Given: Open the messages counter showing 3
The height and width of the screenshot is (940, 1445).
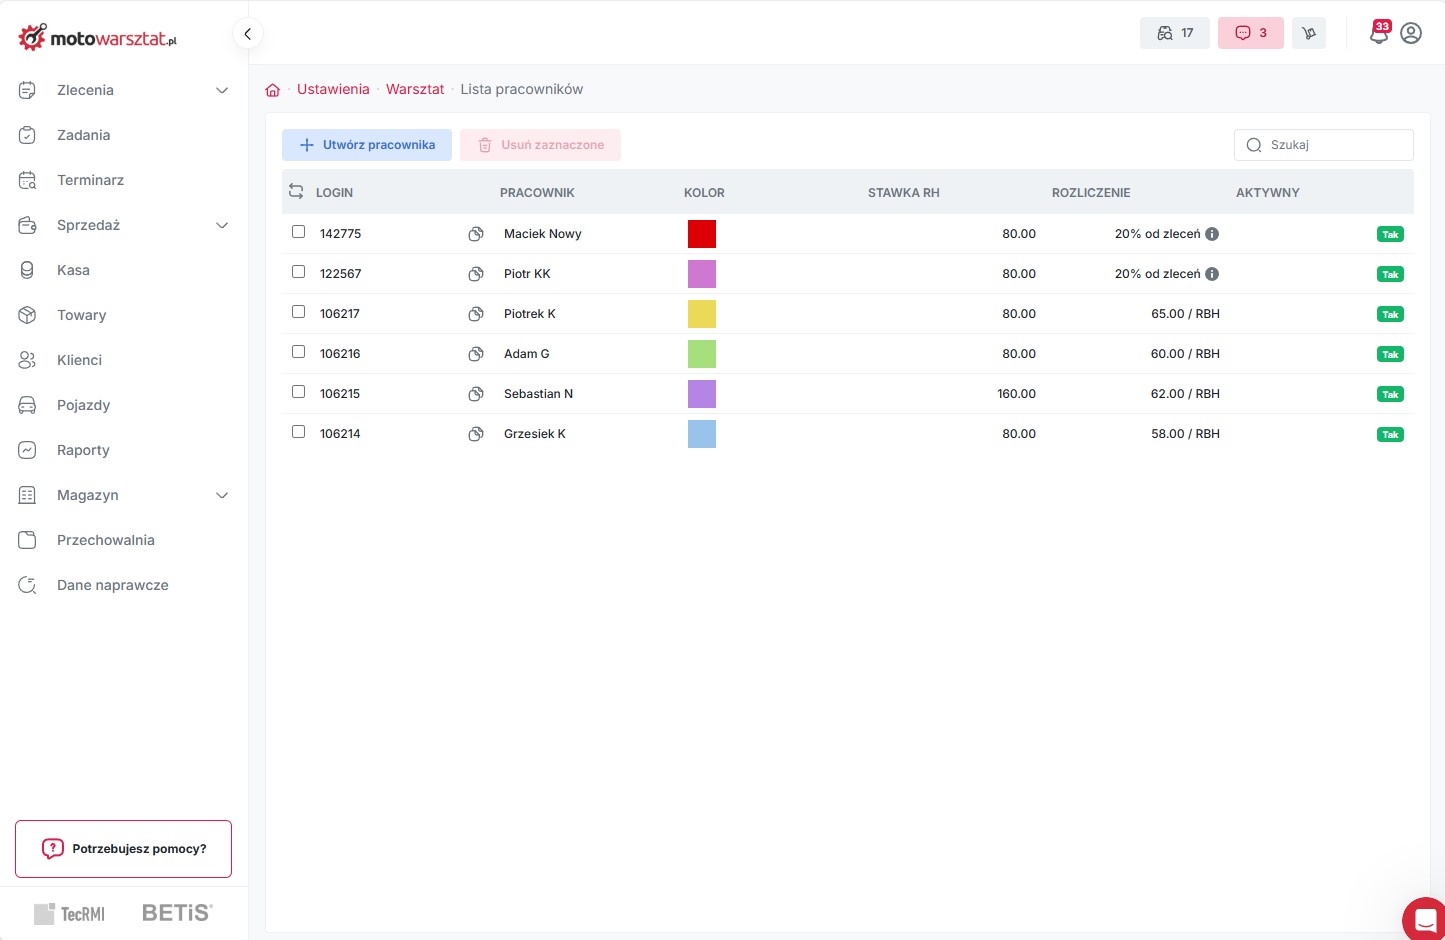Looking at the screenshot, I should 1250,33.
